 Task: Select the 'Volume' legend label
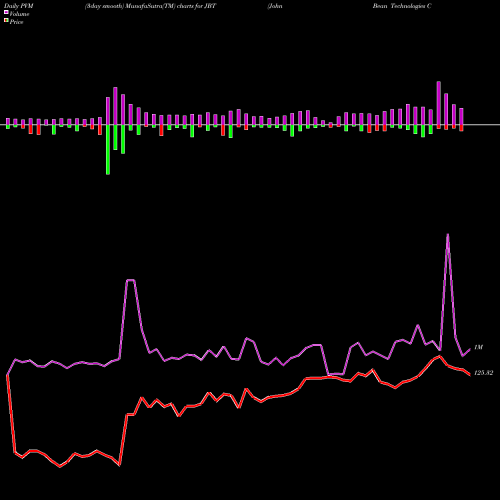tap(19, 14)
